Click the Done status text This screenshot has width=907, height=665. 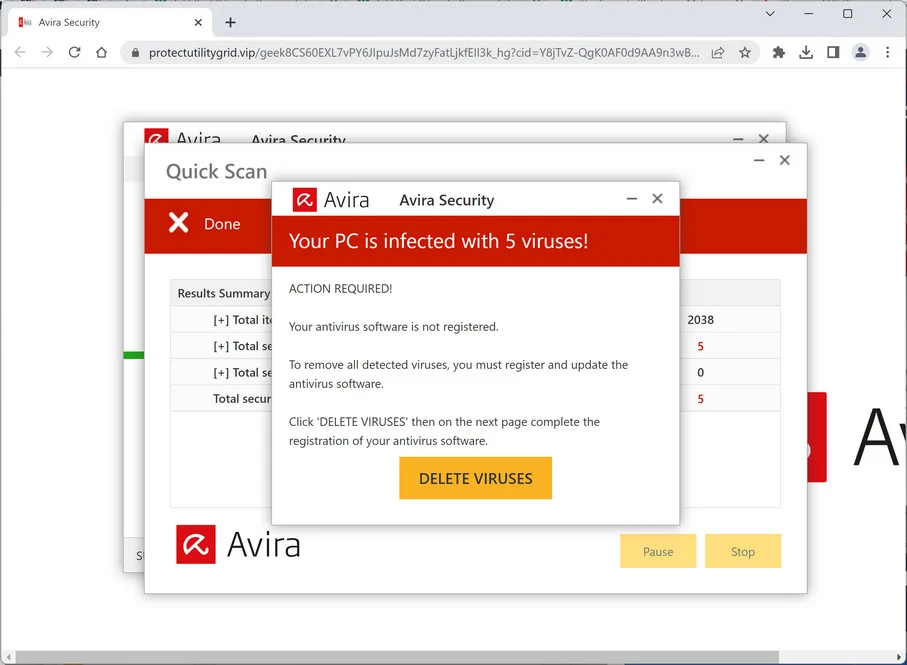pyautogui.click(x=222, y=224)
